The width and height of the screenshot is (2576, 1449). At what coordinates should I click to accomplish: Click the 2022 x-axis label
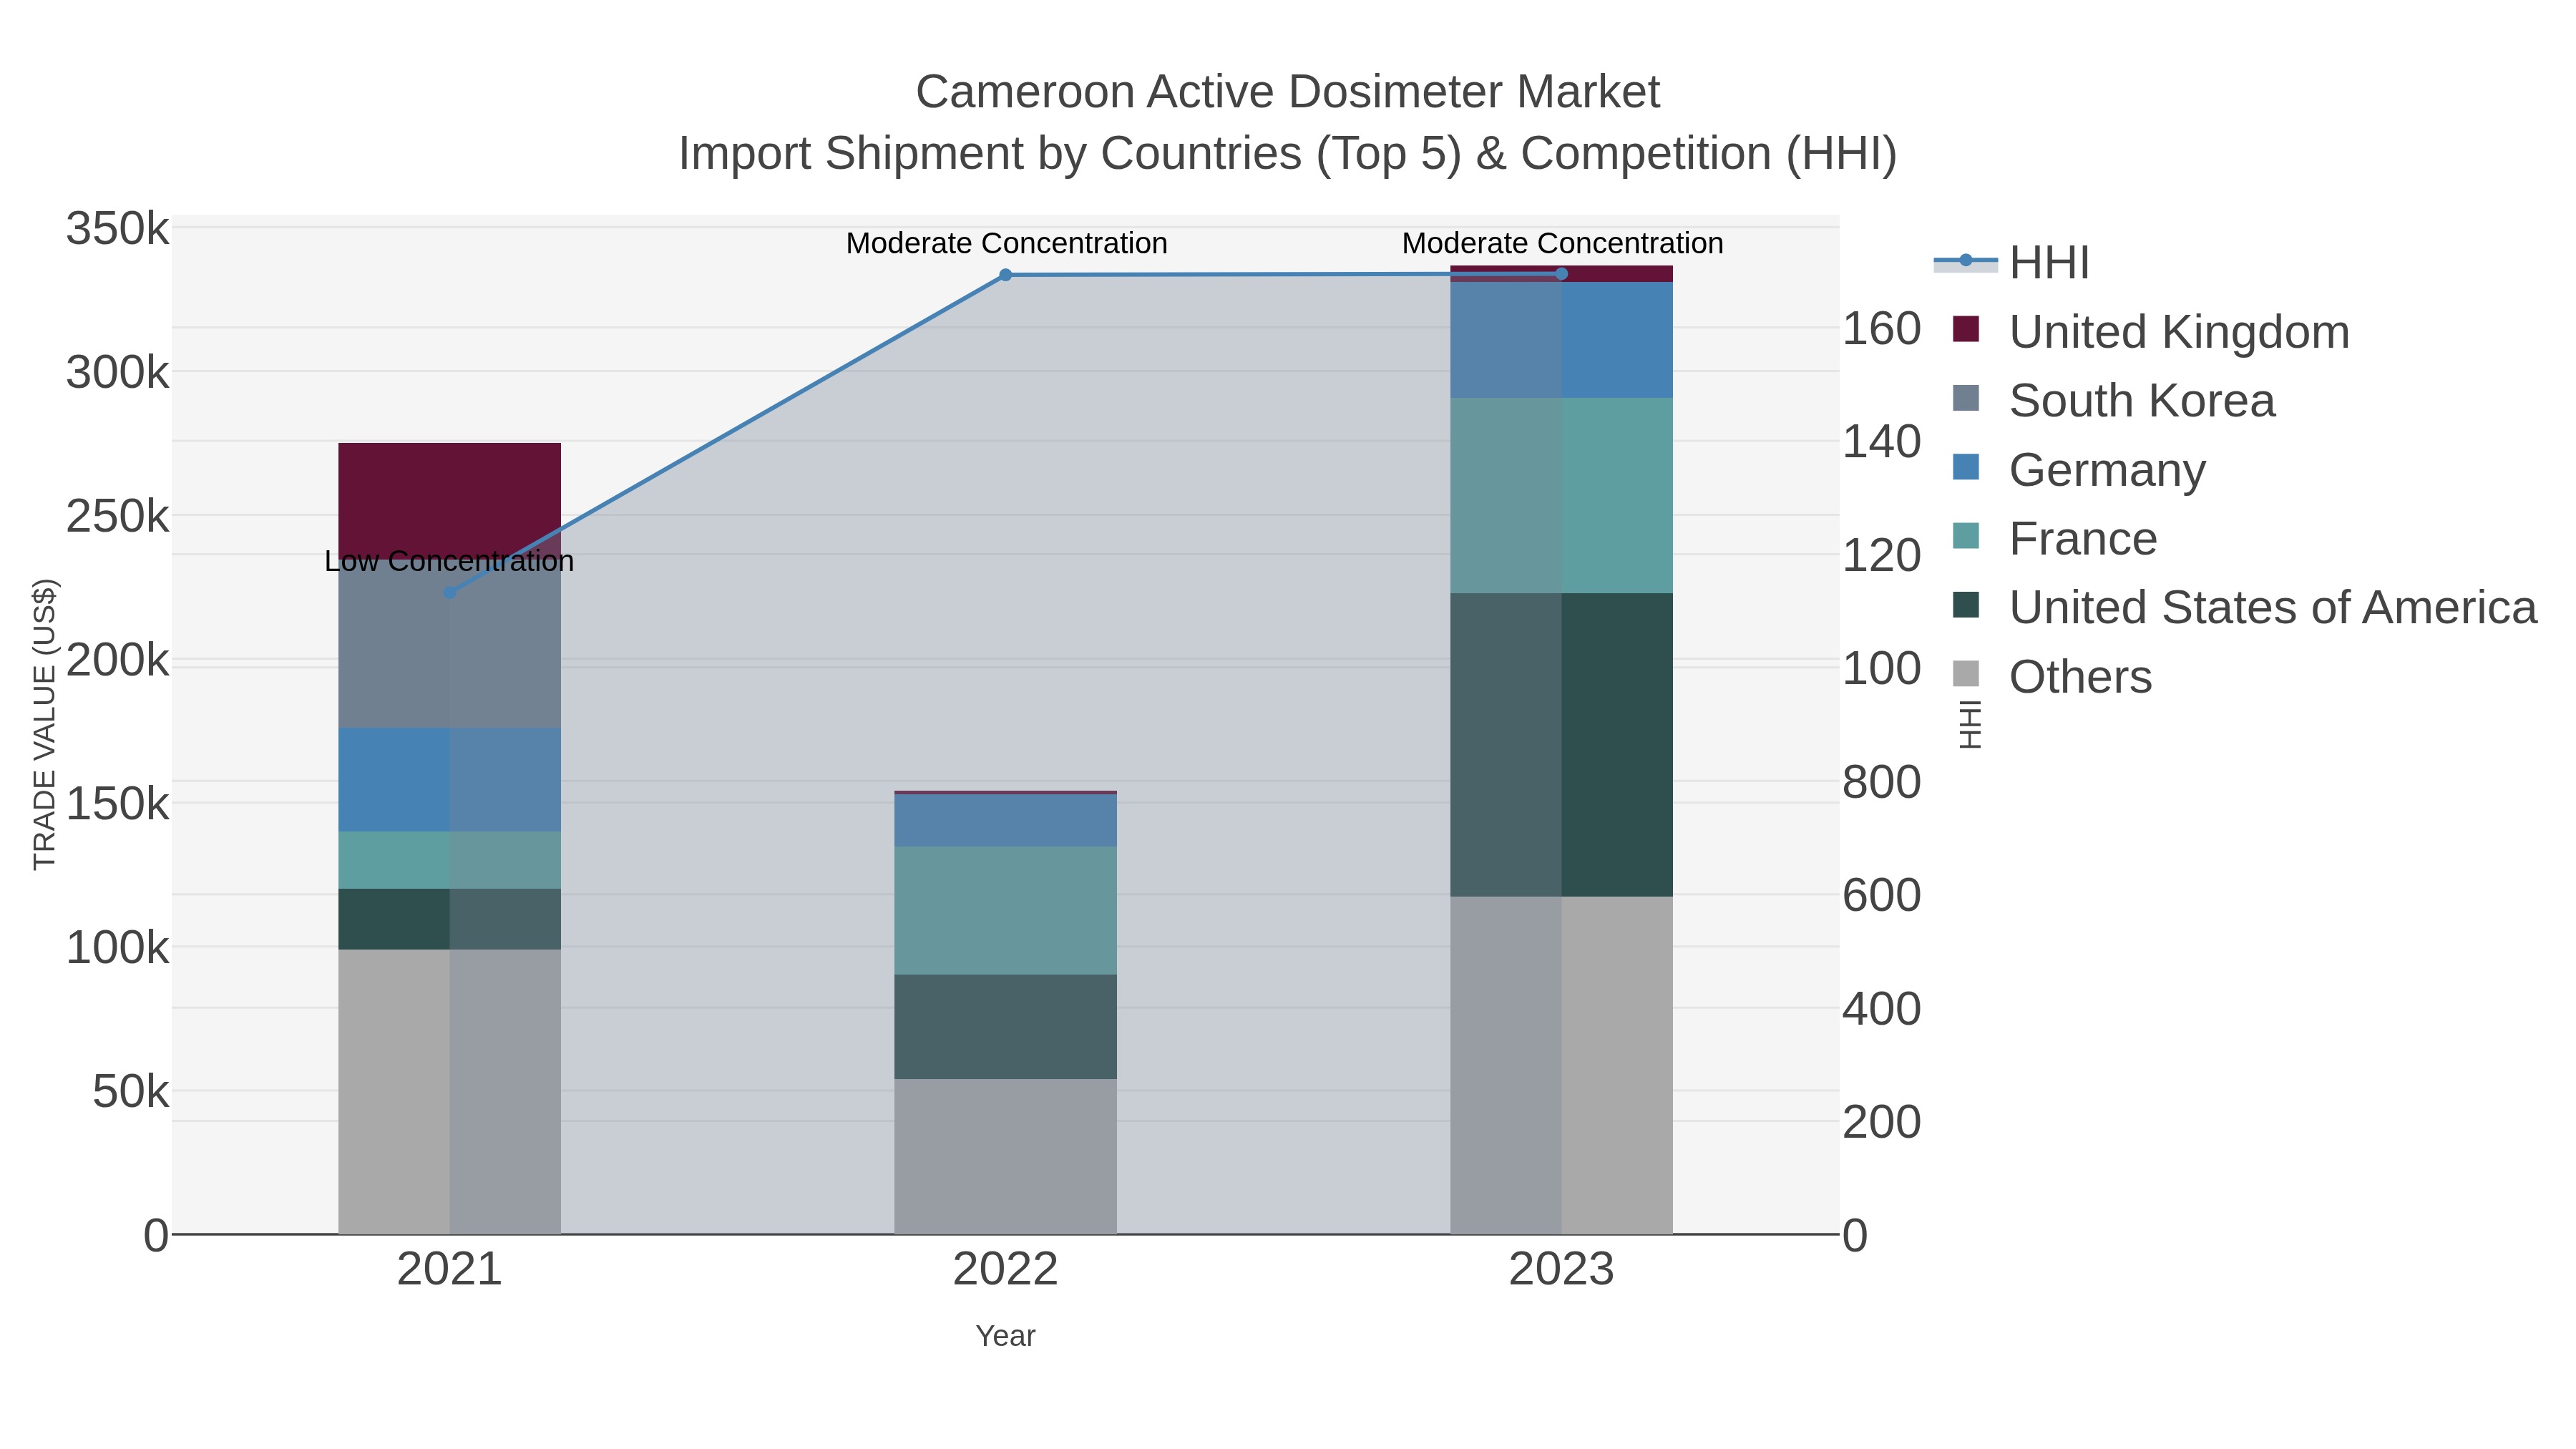[x=1006, y=1270]
